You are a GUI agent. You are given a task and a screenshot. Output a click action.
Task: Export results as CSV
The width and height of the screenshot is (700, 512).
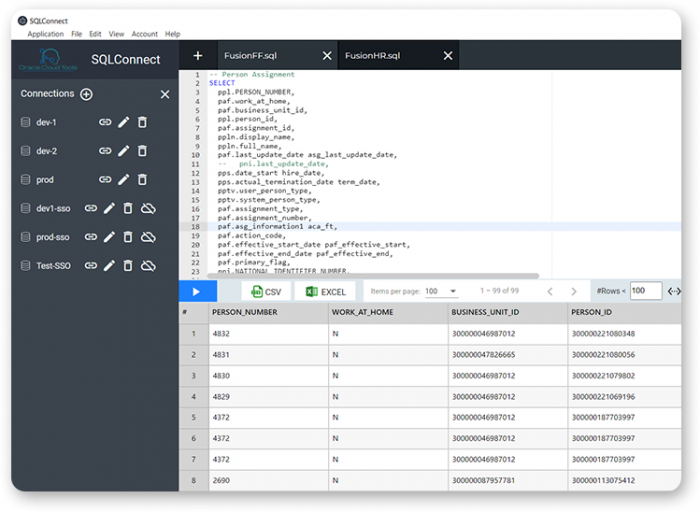coord(266,291)
